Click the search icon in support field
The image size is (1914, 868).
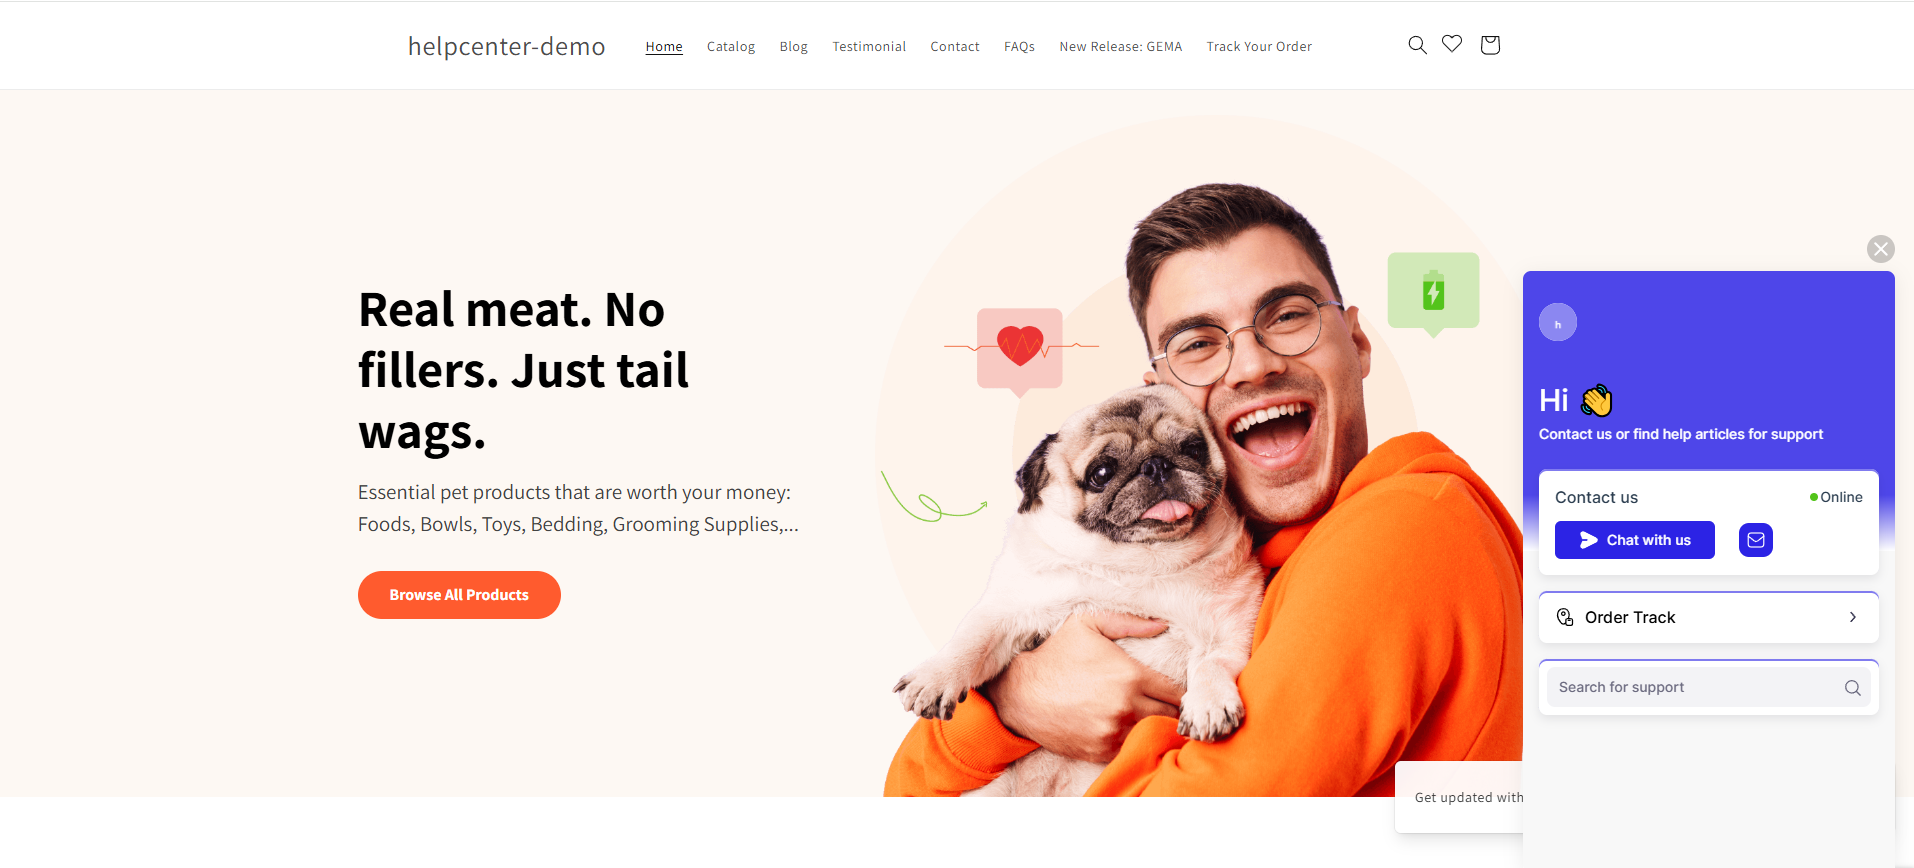click(x=1852, y=688)
